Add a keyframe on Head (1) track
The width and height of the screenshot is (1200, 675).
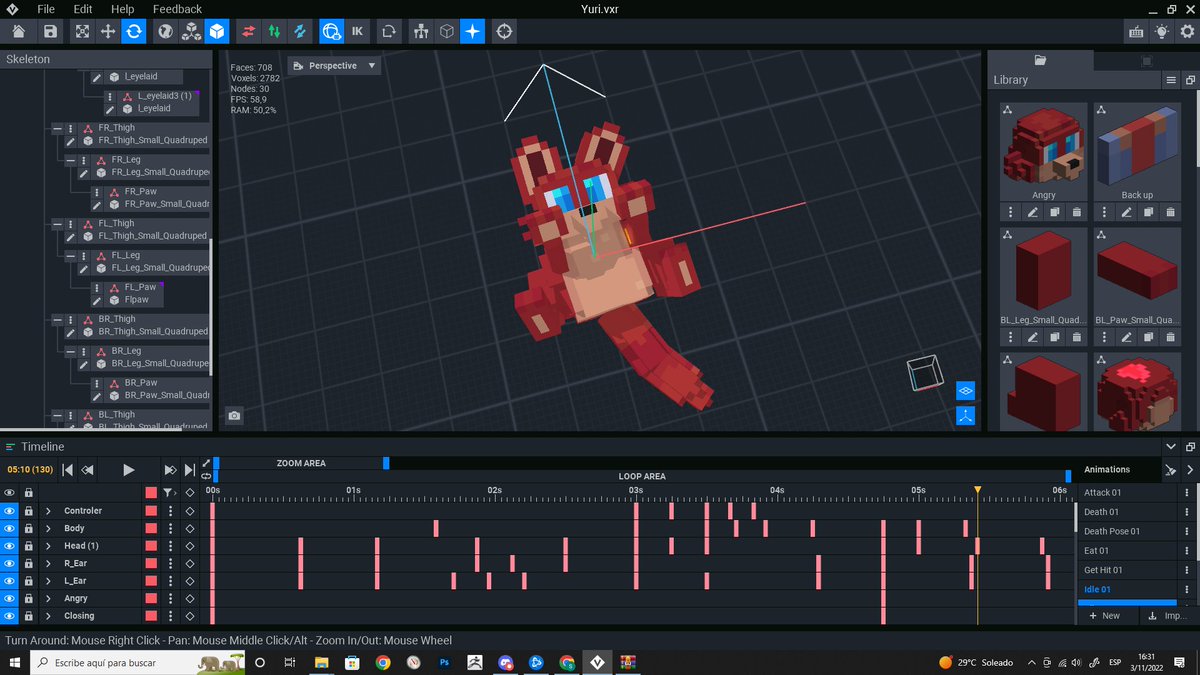pos(190,546)
